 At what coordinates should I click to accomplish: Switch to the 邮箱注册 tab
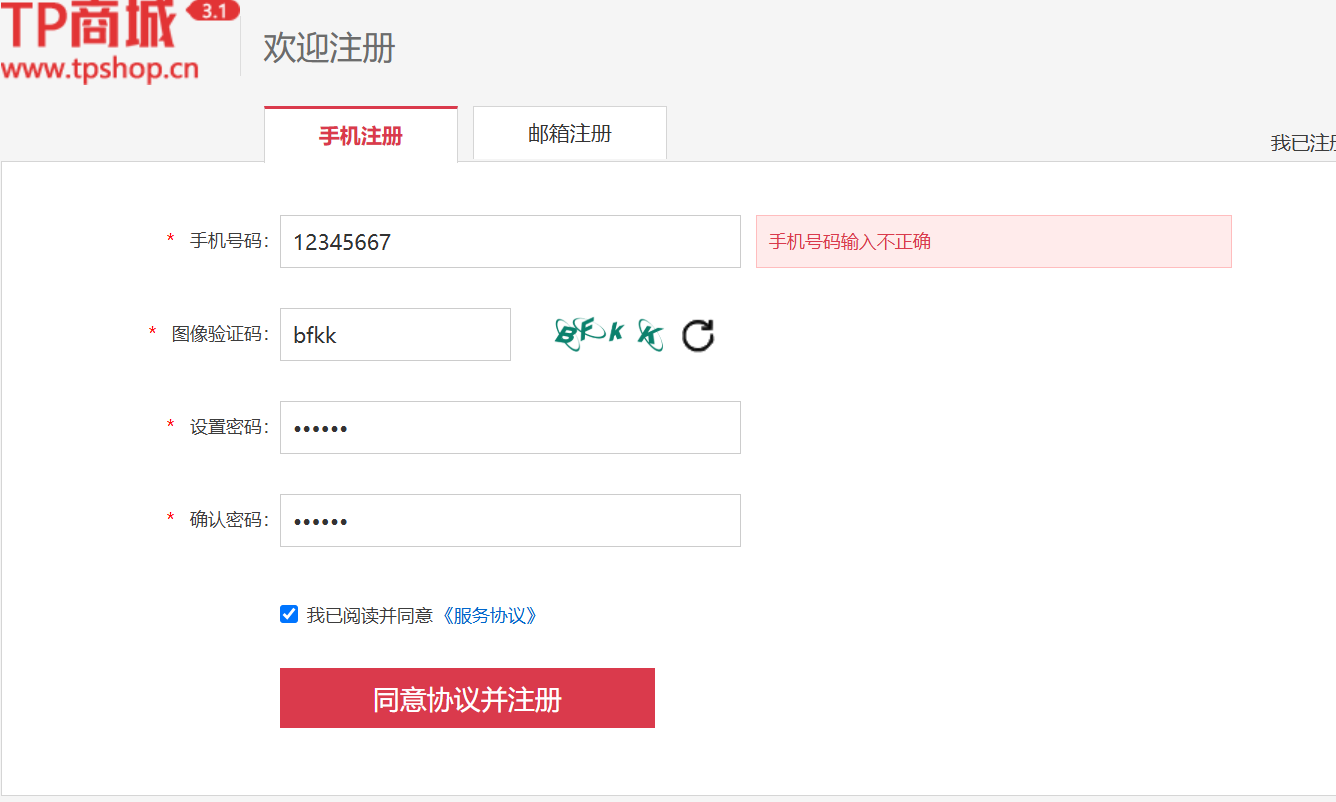568,132
